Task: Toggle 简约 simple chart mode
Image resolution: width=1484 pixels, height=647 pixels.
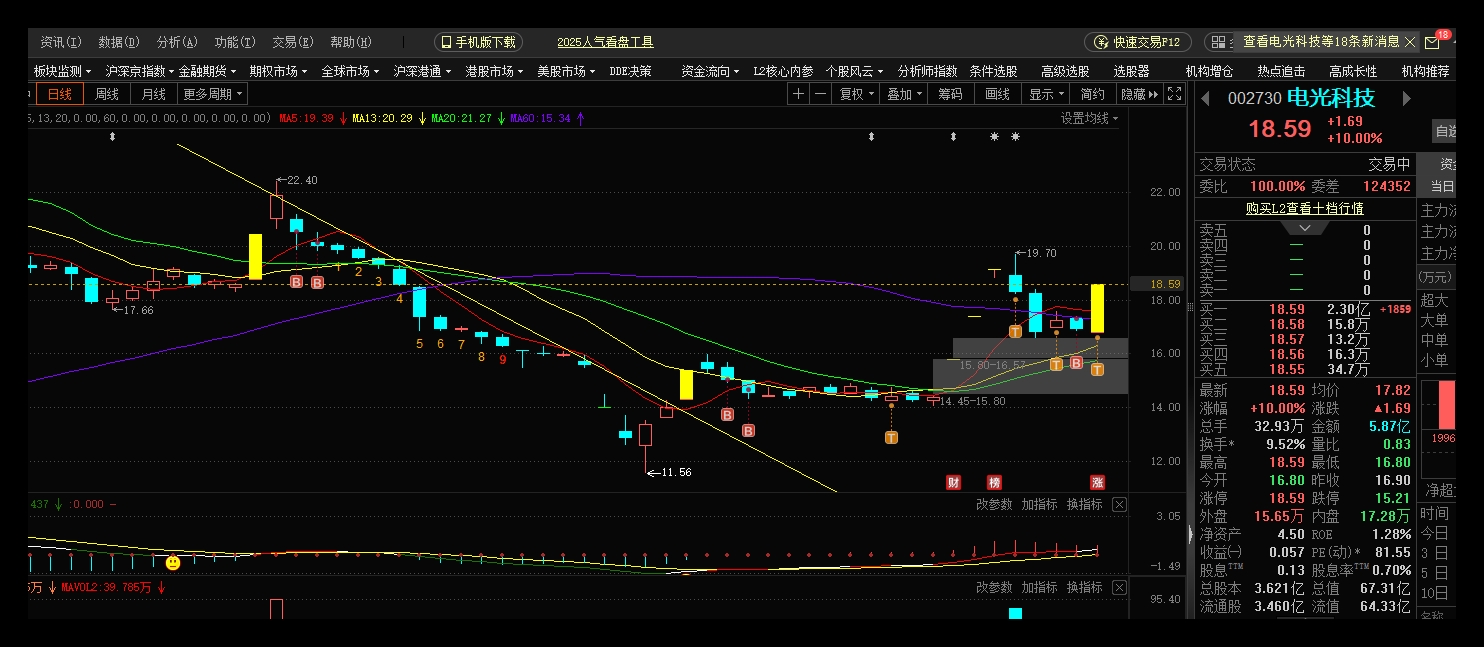Action: tap(1093, 94)
